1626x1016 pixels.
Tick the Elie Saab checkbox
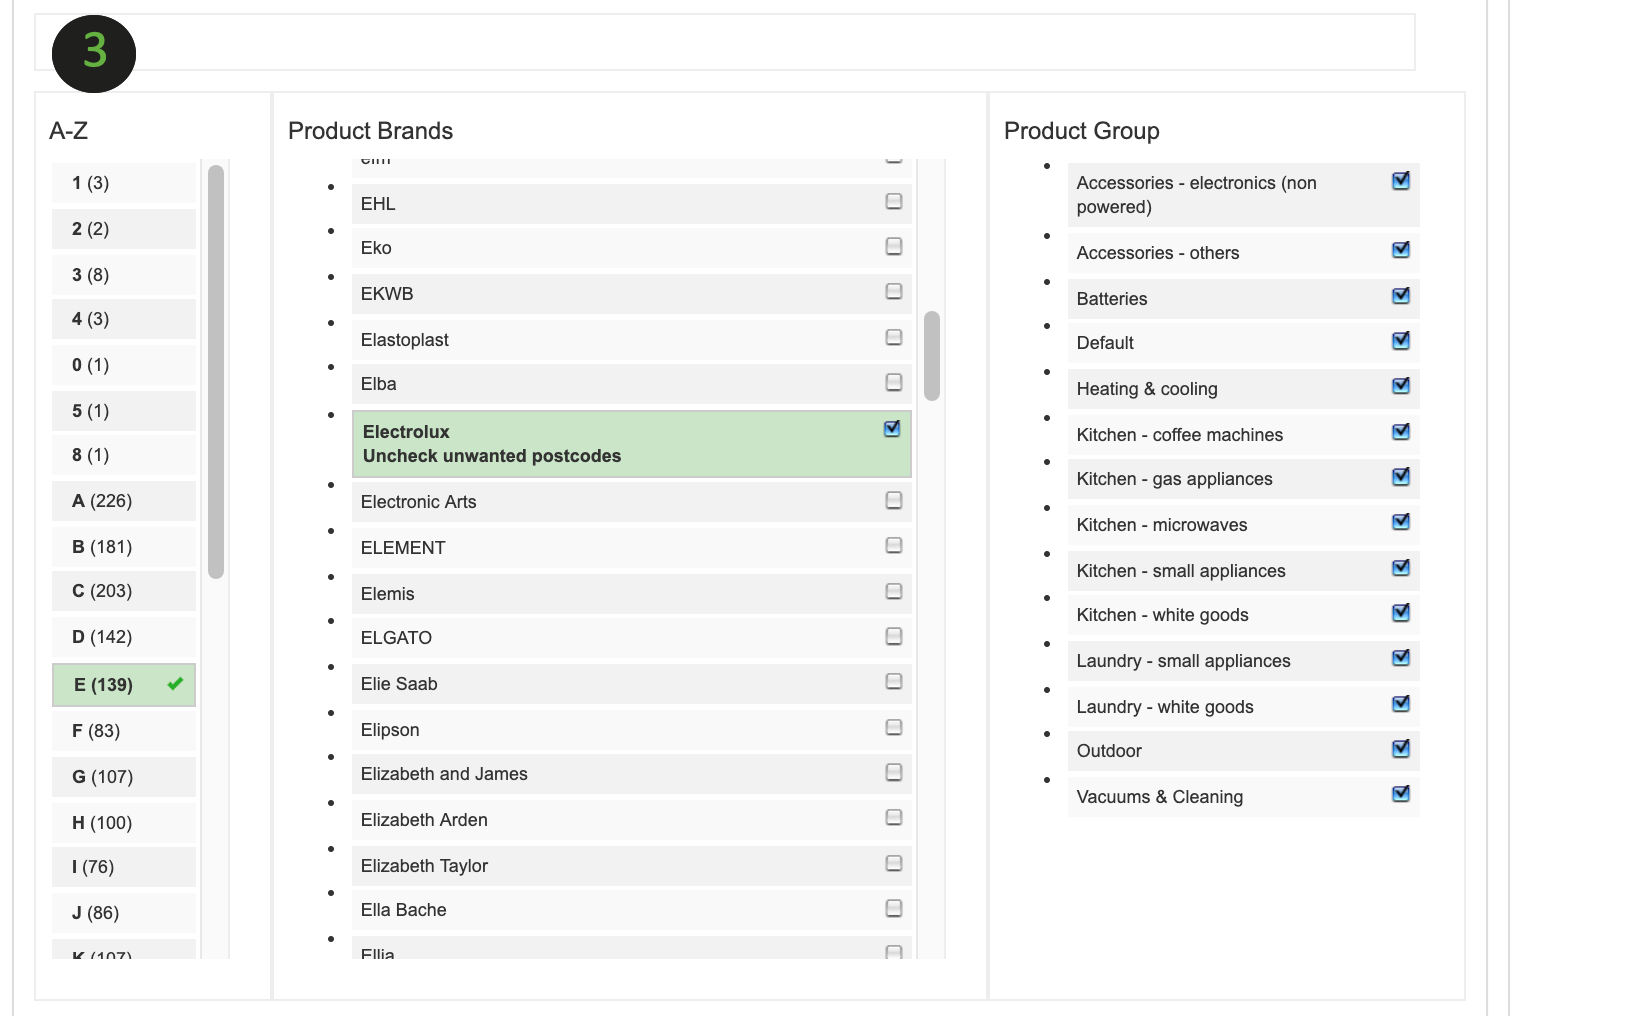(x=894, y=681)
